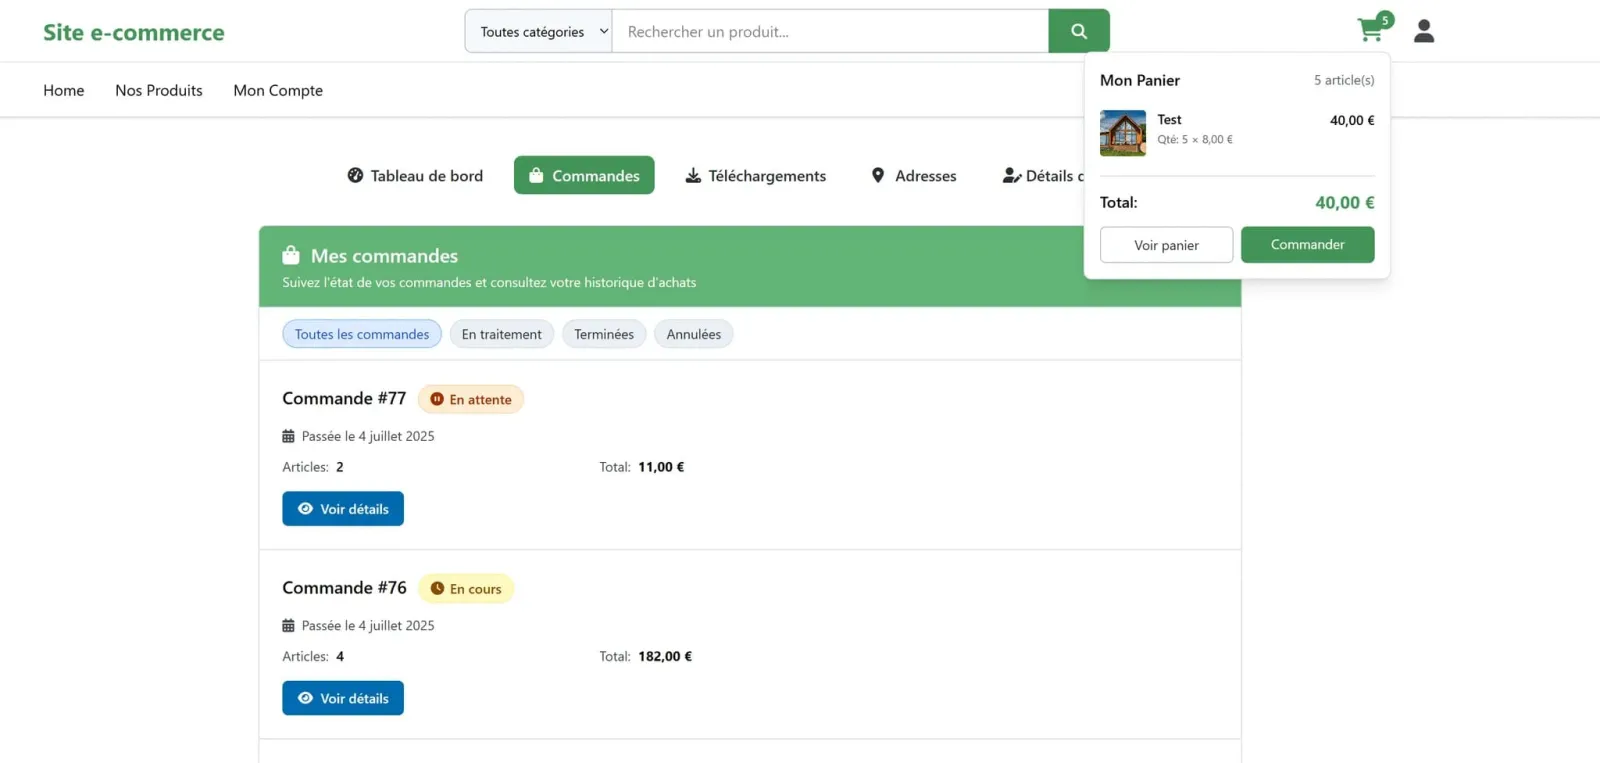The image size is (1600, 763).
Task: Click the Commandes bag icon
Action: click(536, 176)
